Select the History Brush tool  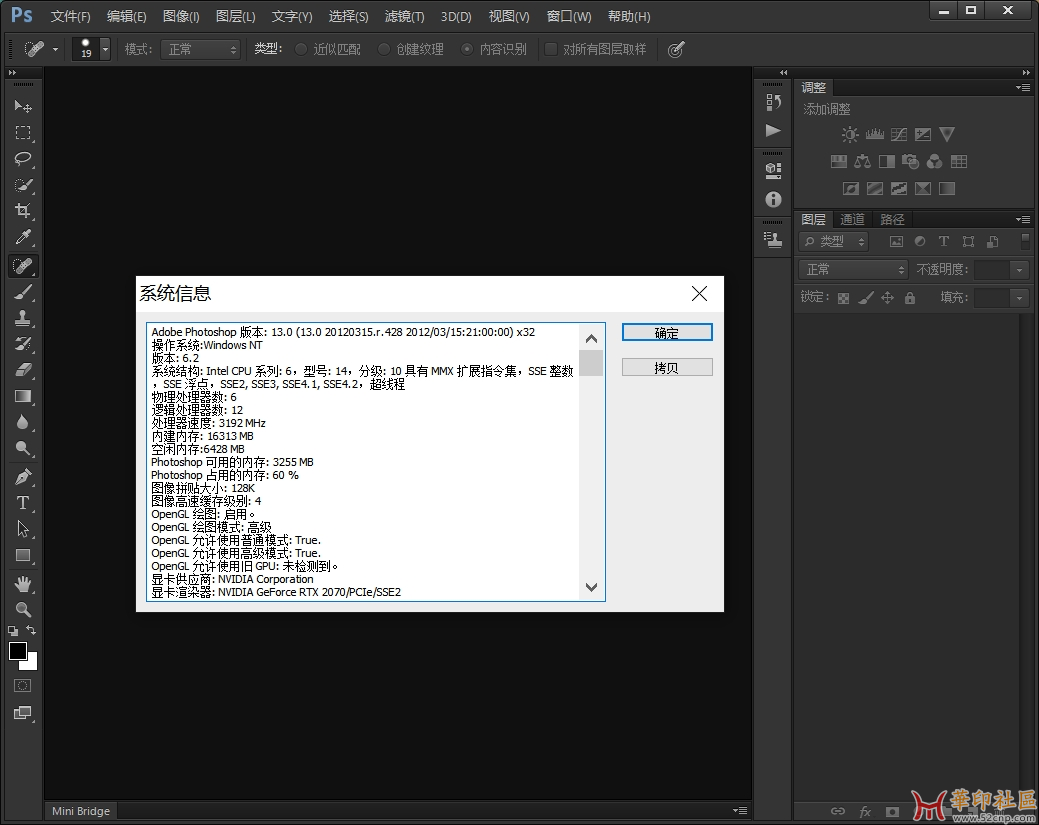(x=23, y=344)
